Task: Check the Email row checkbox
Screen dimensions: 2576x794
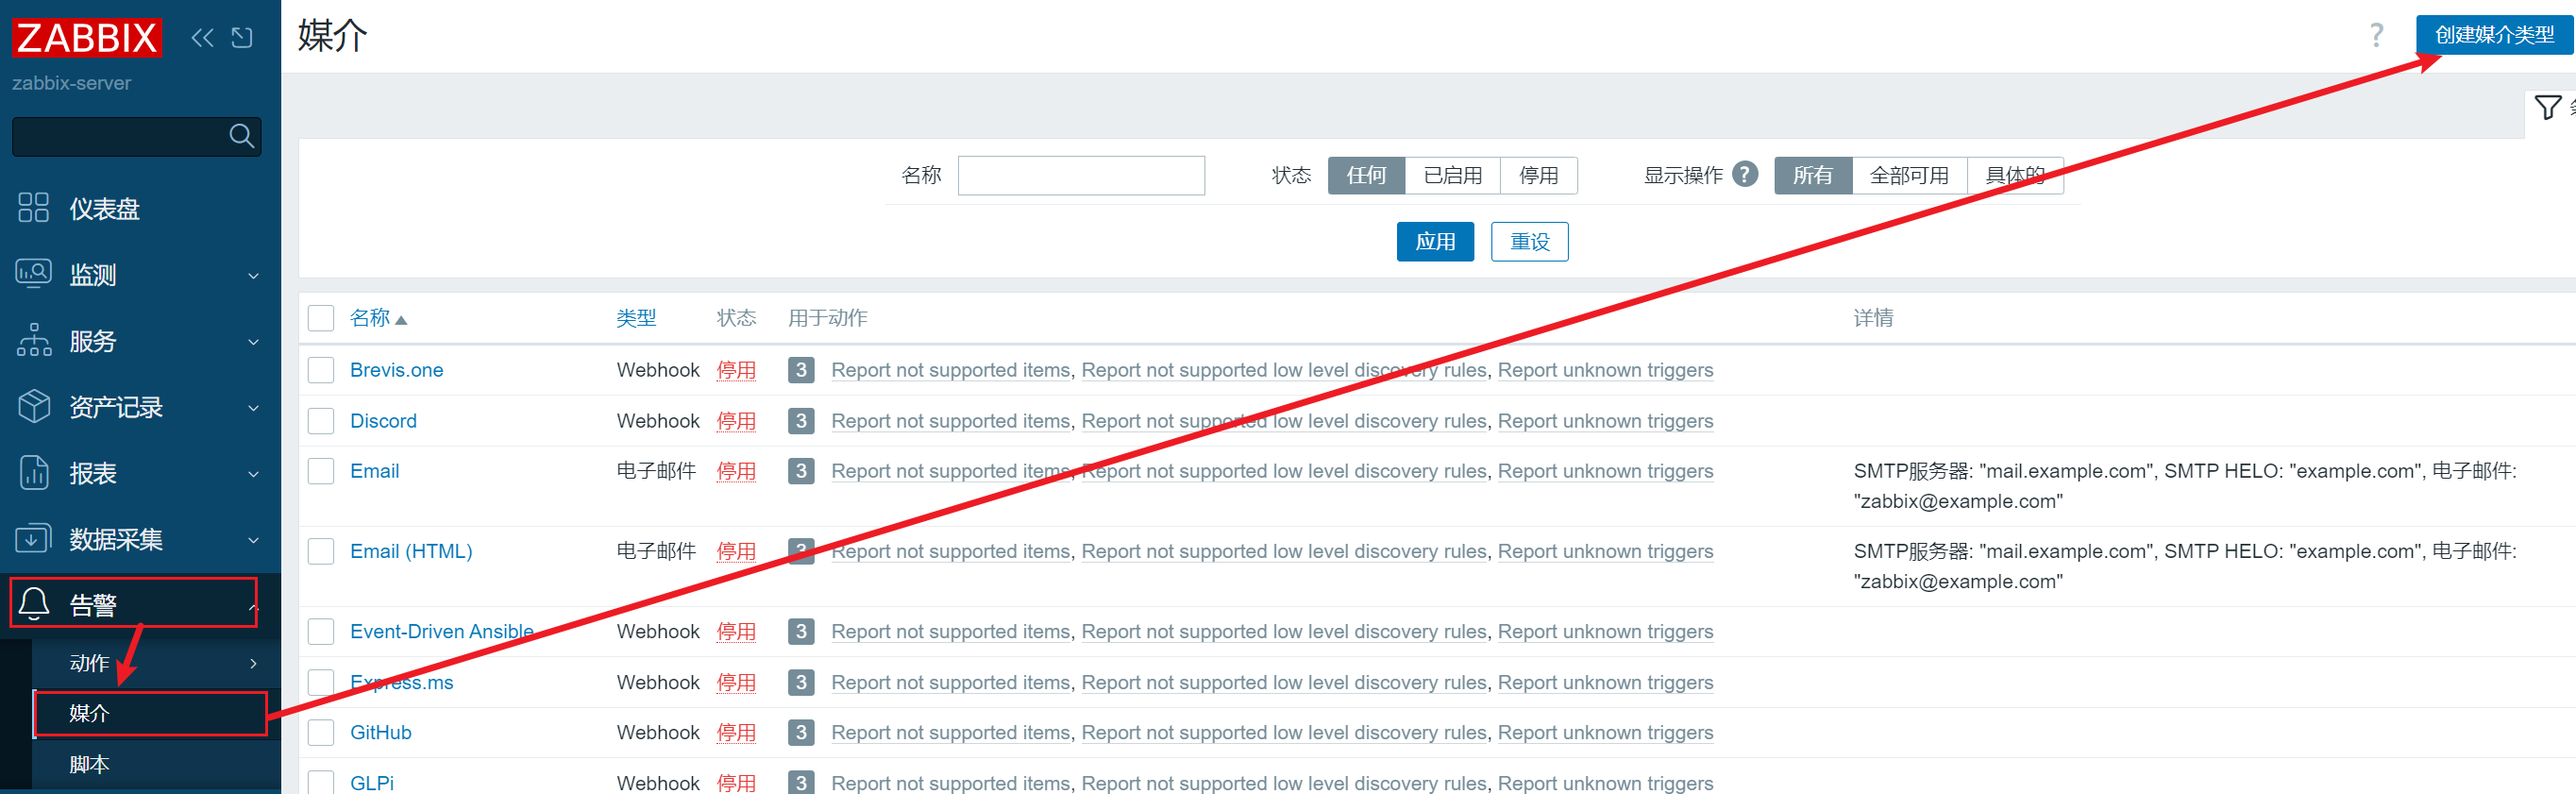Action: tap(321, 471)
